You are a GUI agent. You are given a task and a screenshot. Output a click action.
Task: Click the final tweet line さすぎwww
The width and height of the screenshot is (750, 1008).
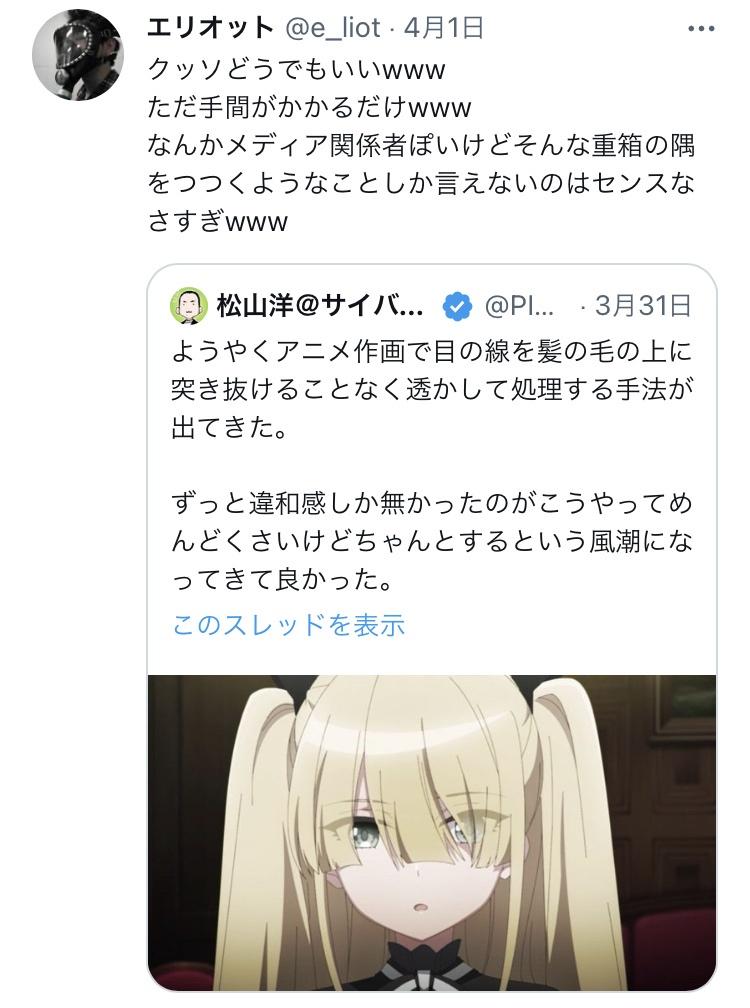point(217,222)
